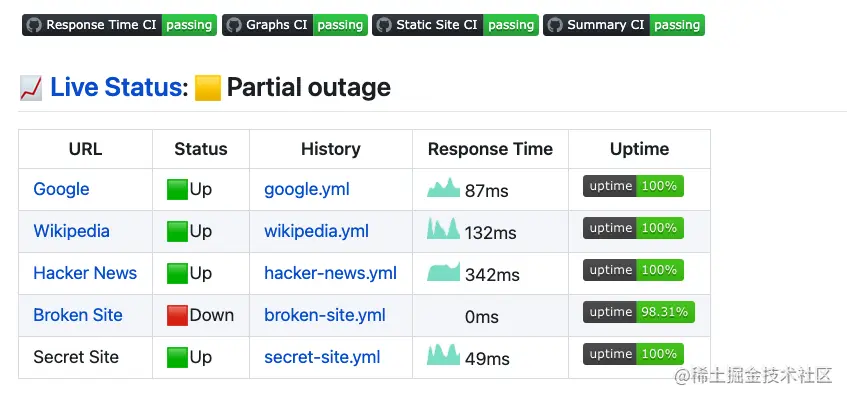Click the Graphs CI passing badge
Image resolution: width=847 pixels, height=400 pixels.
[x=295, y=25]
